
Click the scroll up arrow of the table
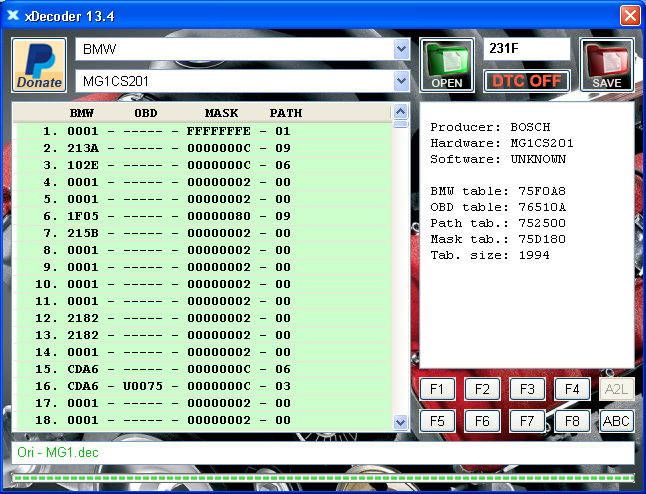coord(402,112)
